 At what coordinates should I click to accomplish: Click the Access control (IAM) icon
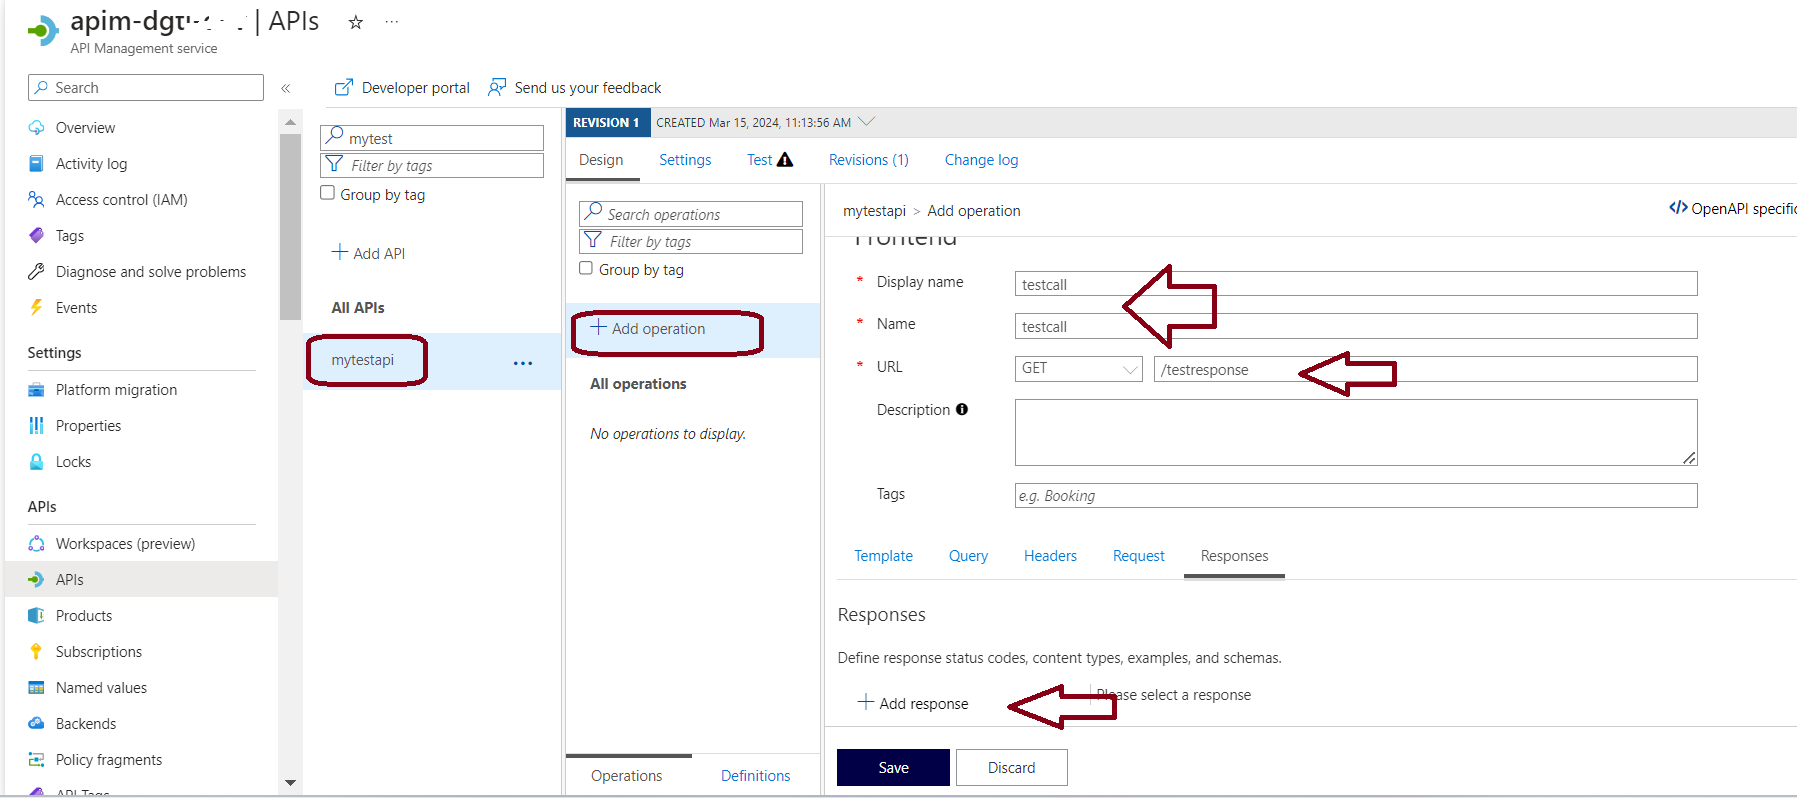tap(37, 200)
